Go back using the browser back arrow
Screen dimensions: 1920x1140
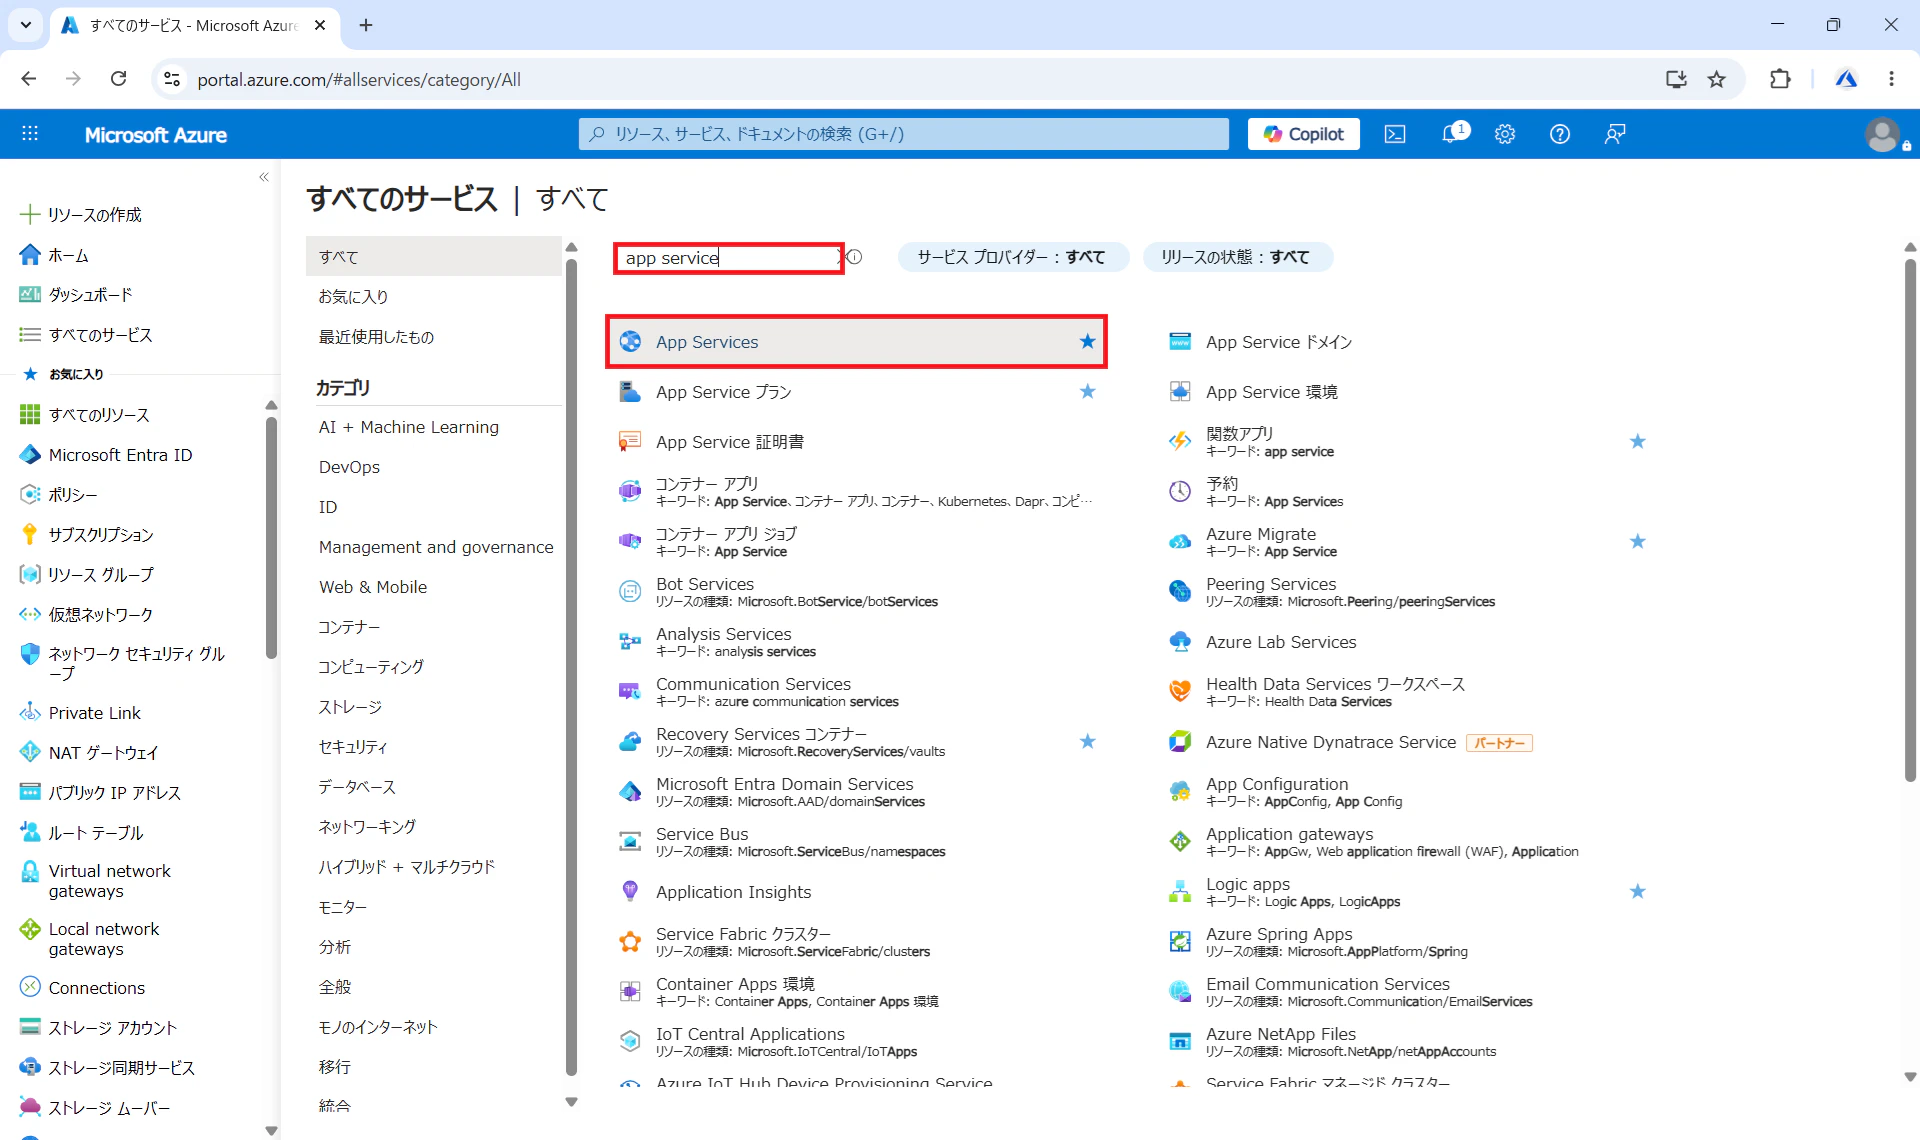[x=29, y=79]
